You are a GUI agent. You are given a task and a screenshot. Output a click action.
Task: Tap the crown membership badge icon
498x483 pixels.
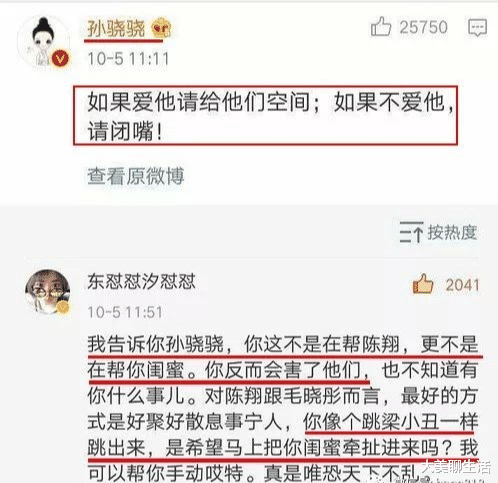pyautogui.click(x=162, y=28)
